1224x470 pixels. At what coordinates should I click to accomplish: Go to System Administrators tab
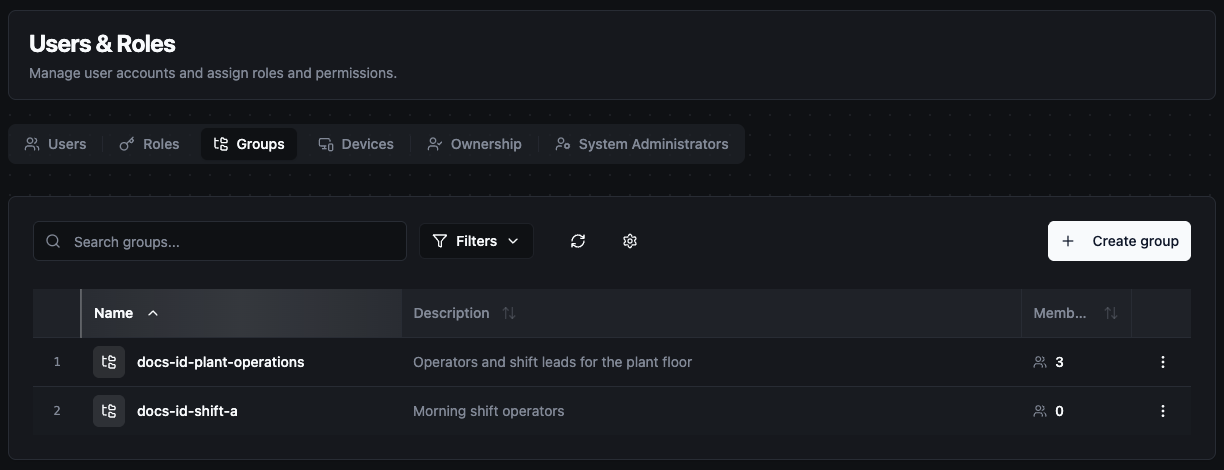click(x=642, y=144)
